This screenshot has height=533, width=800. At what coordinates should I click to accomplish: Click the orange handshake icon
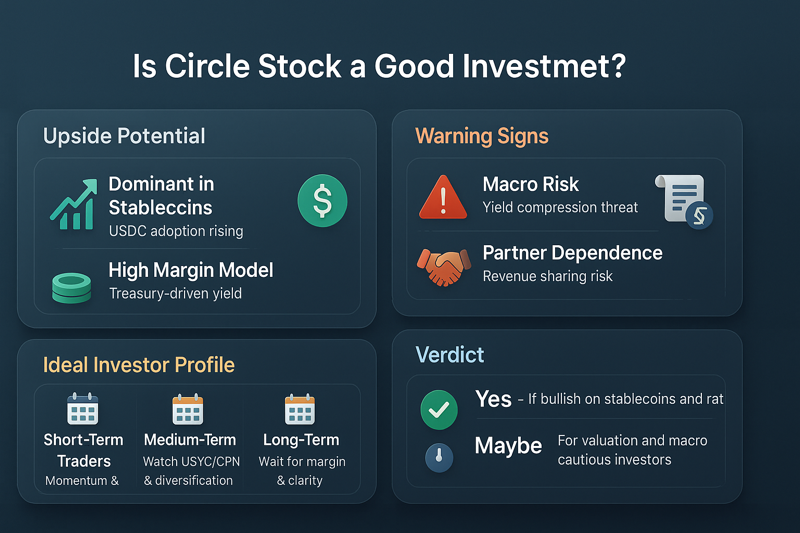(443, 266)
